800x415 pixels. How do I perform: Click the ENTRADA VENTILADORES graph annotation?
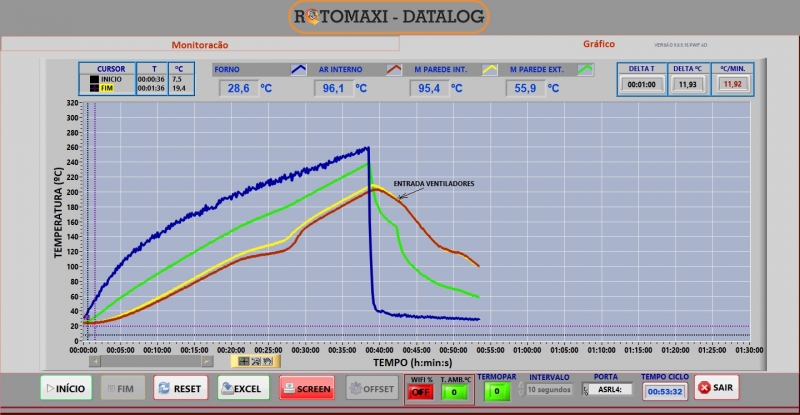click(x=434, y=184)
